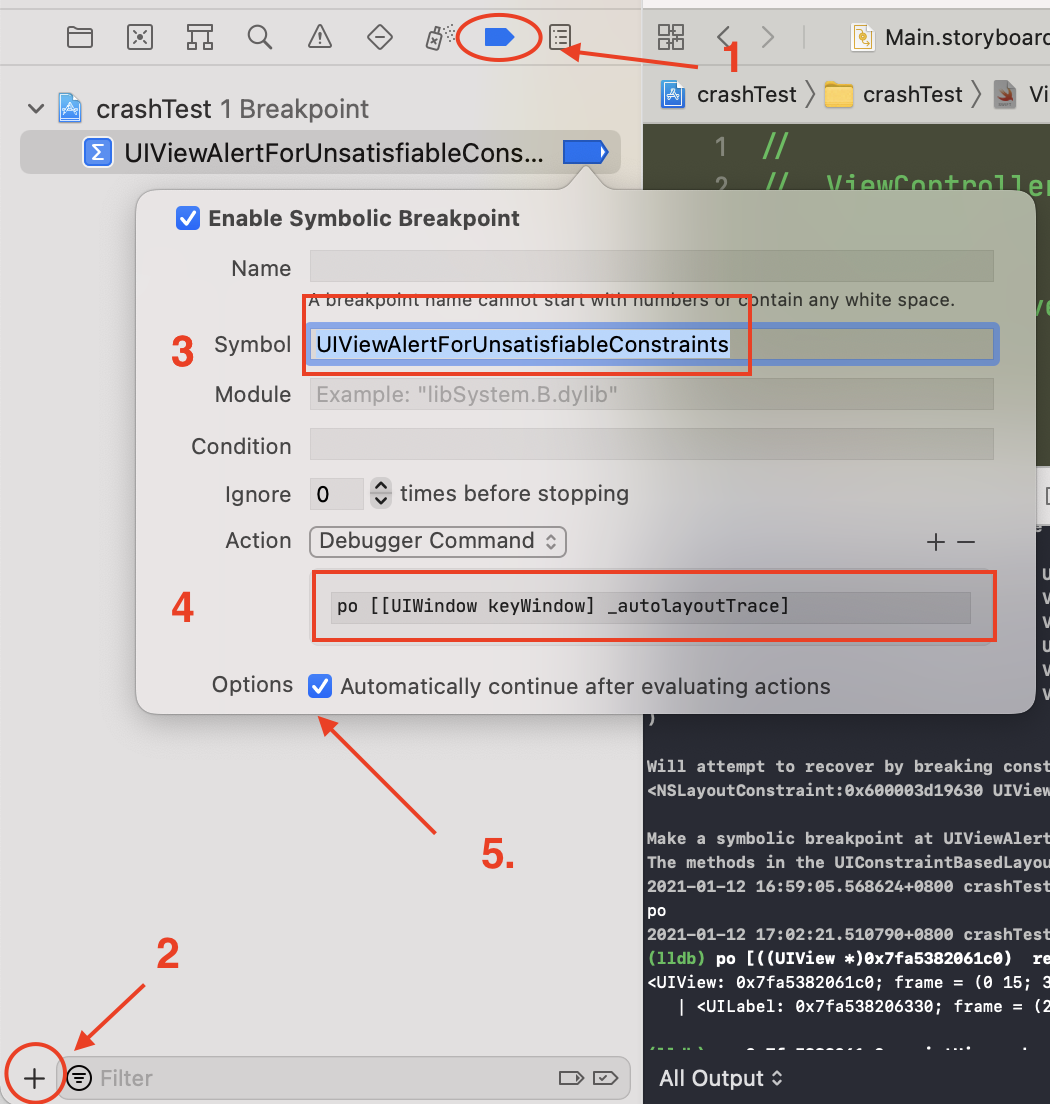Open the Find navigator magnifier
This screenshot has width=1050, height=1104.
[x=260, y=36]
